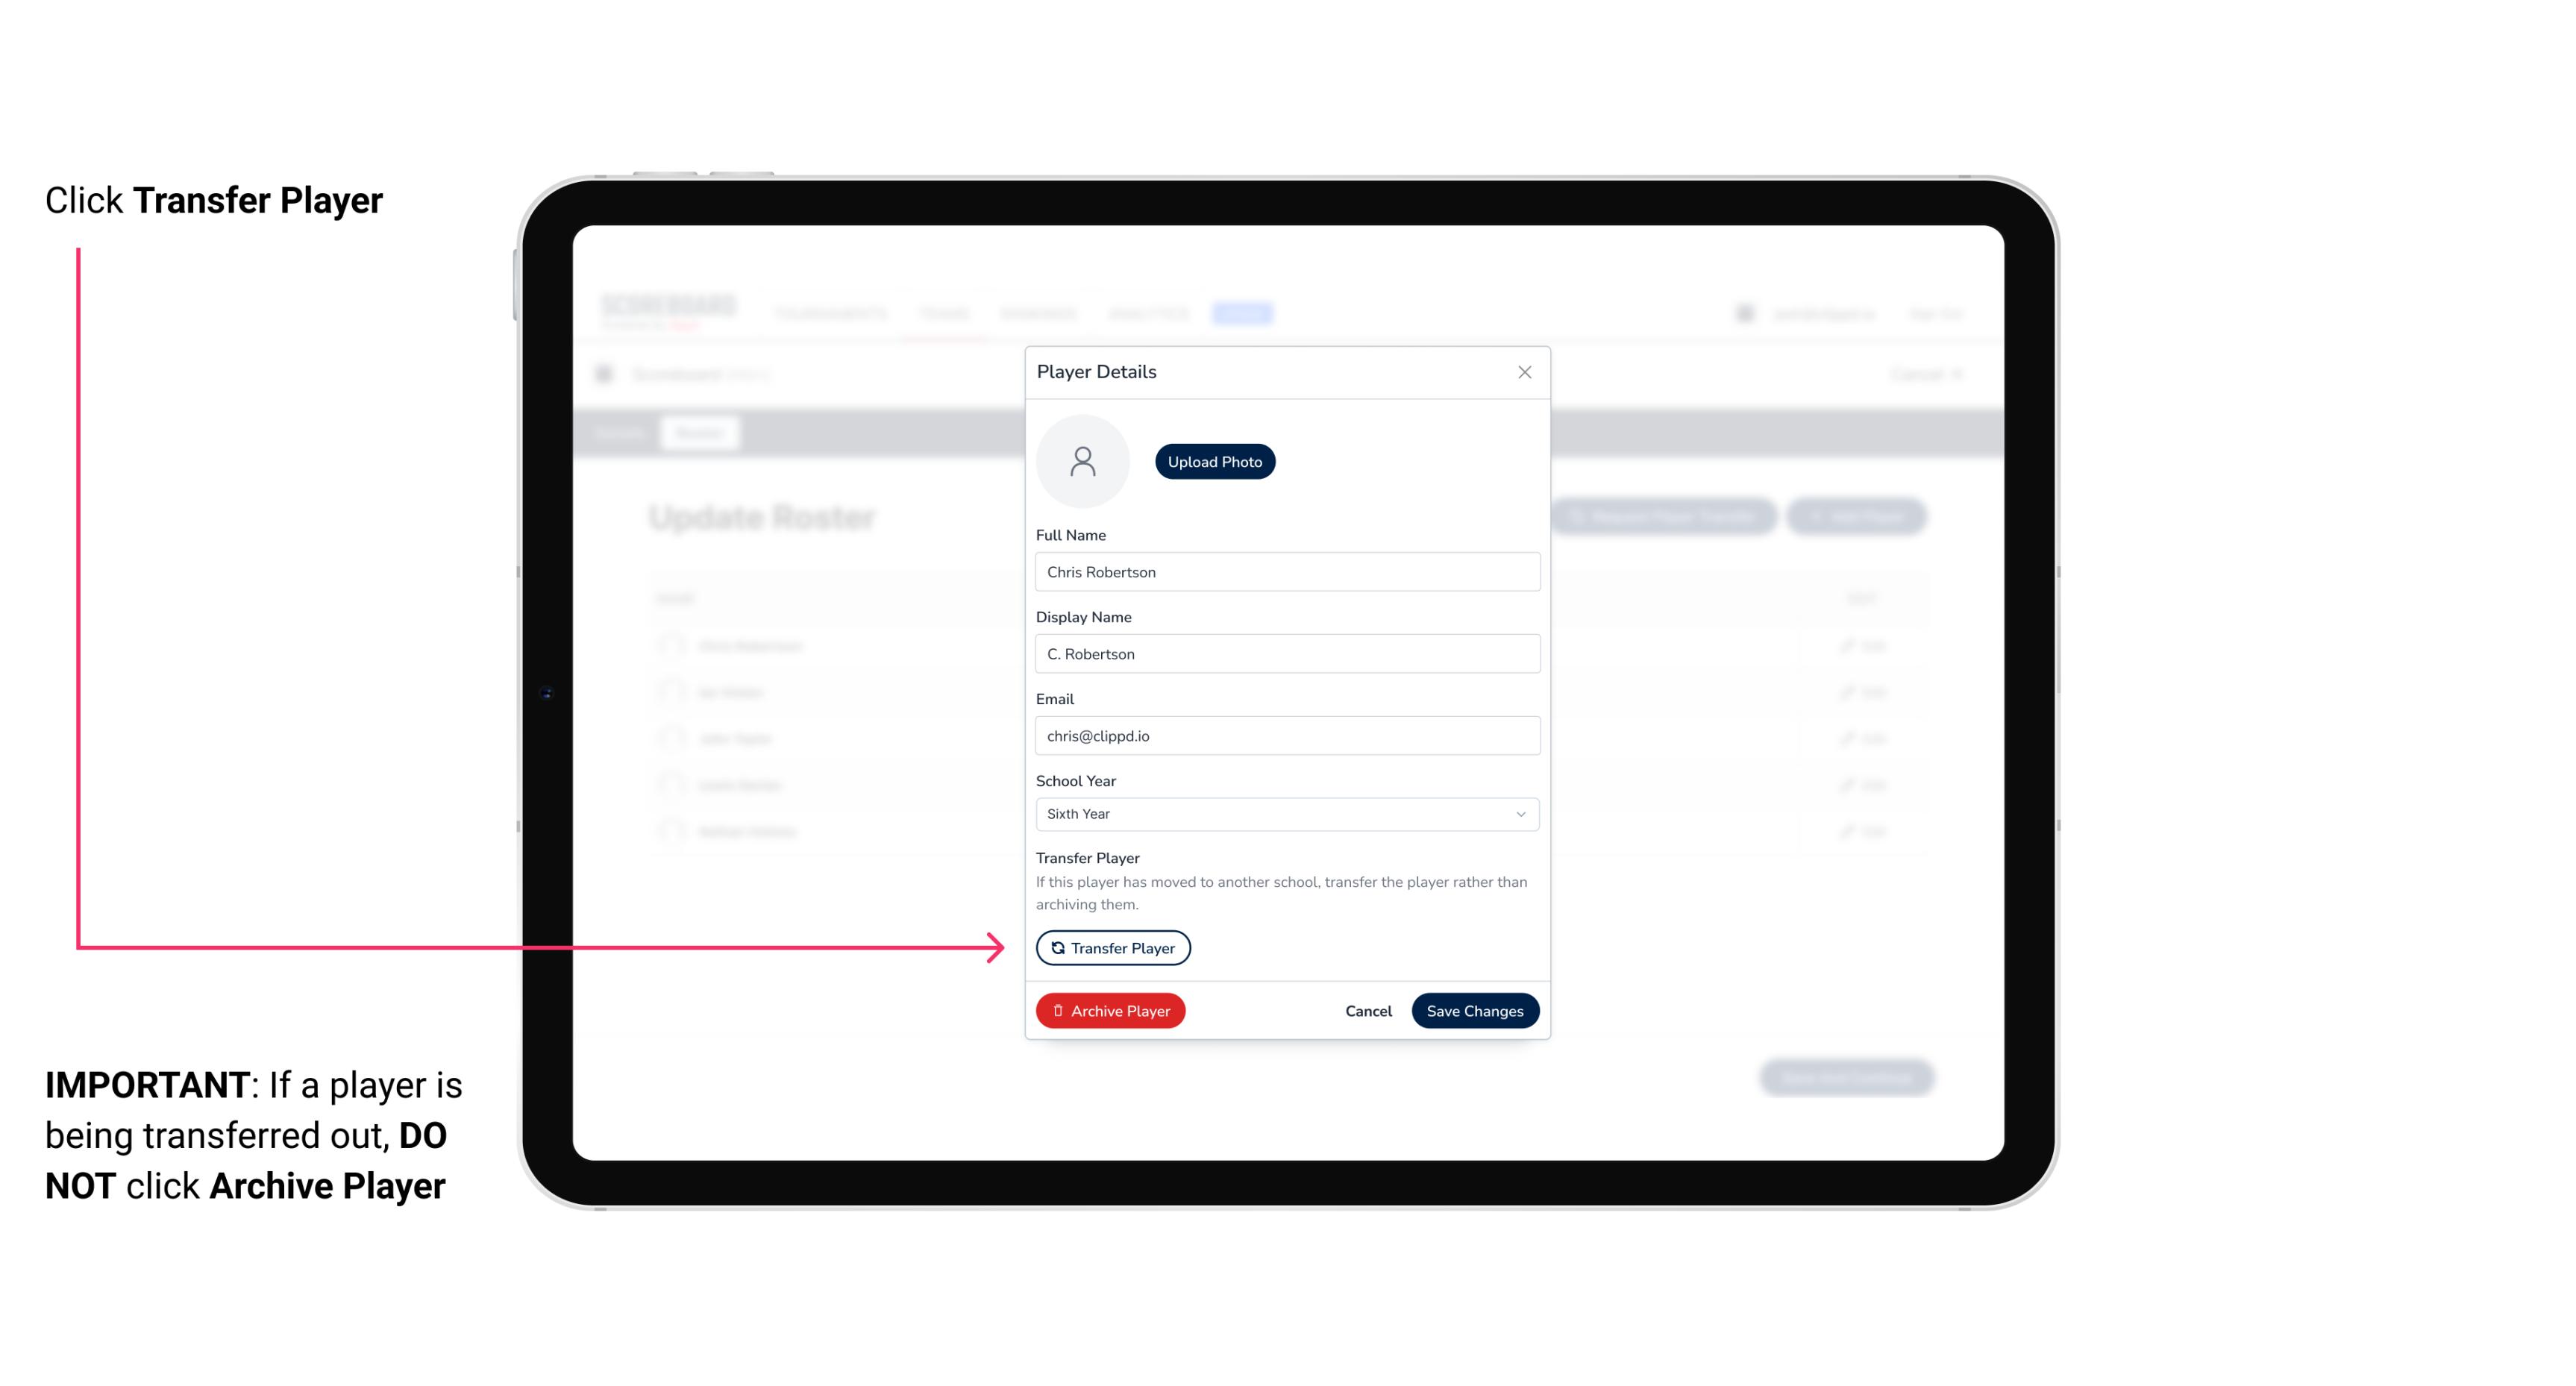Click the close X icon on dialog

pyautogui.click(x=1524, y=372)
